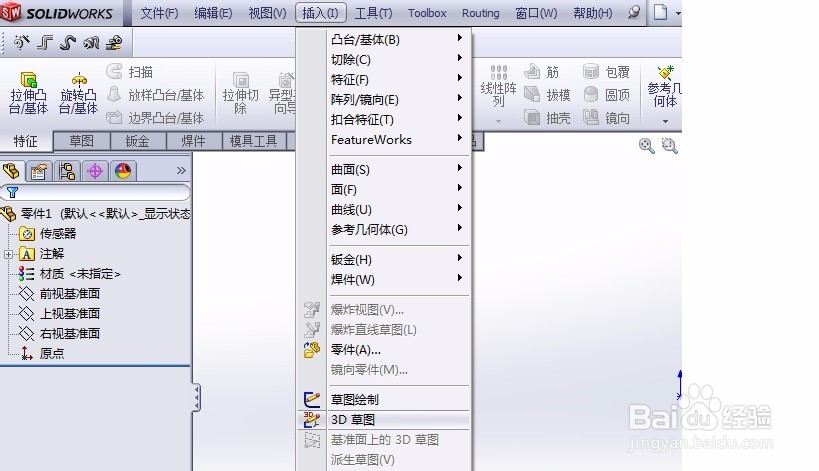Choose 零件(A)... from Insert menu

[384, 349]
